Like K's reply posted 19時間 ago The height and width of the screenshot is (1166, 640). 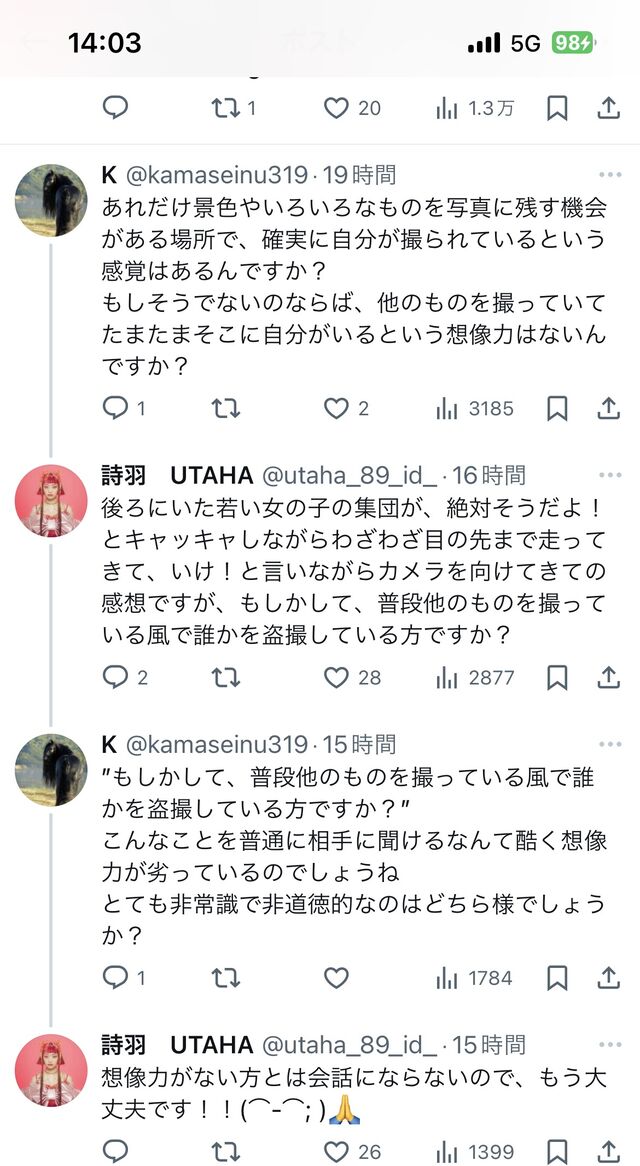click(x=337, y=408)
